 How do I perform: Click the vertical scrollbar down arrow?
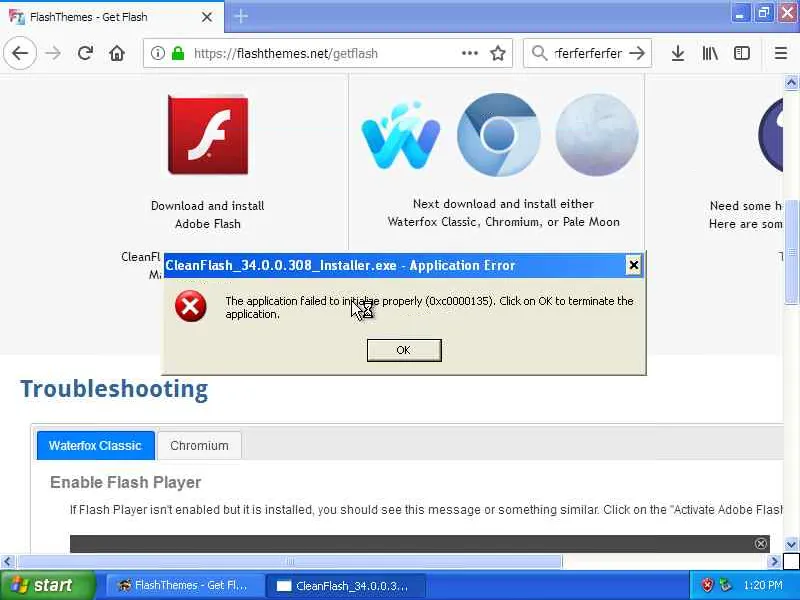click(x=791, y=544)
